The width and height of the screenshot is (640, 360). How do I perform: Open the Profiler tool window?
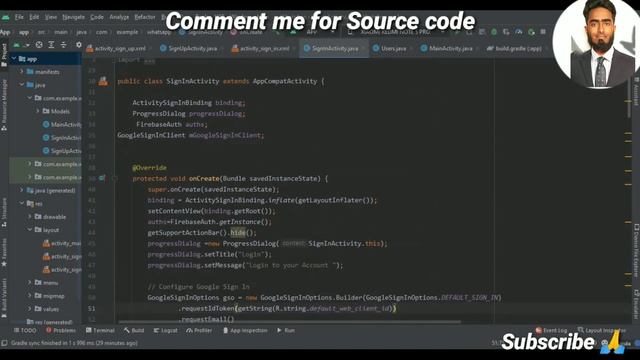pos(199,330)
